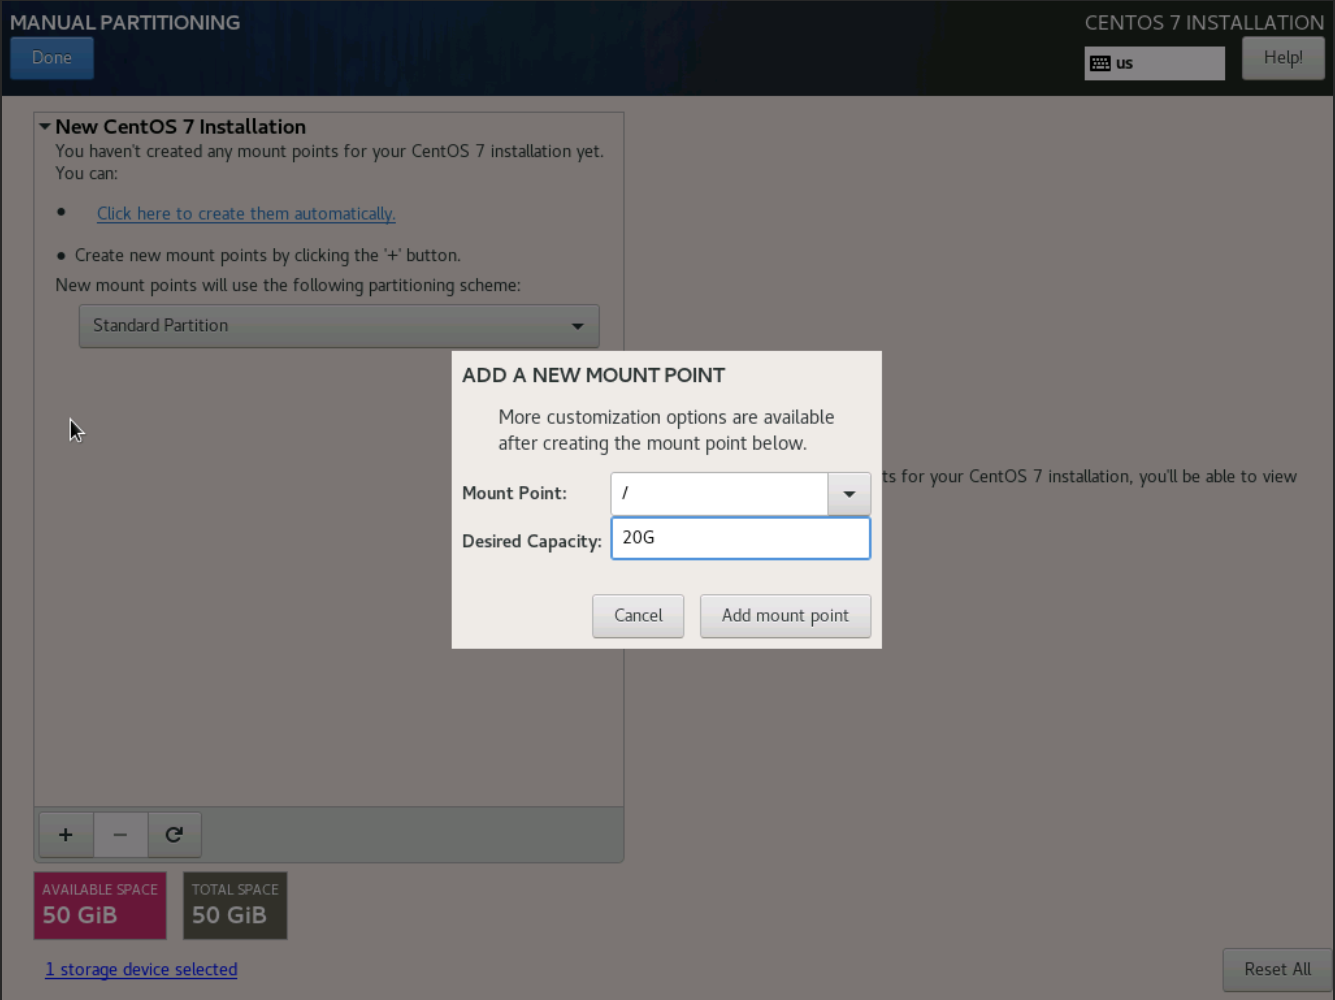Open the Help! button
Viewport: 1335px width, 1000px height.
click(x=1283, y=58)
